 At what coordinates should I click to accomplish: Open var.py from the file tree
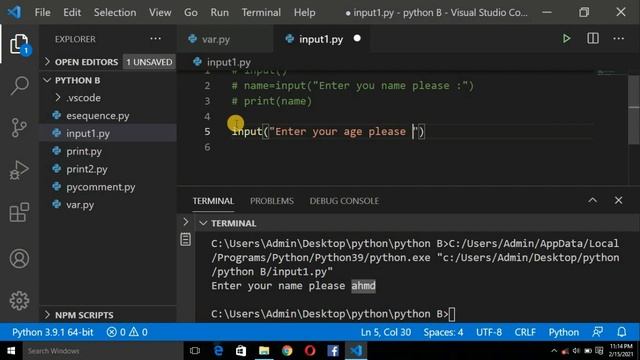pos(108,204)
